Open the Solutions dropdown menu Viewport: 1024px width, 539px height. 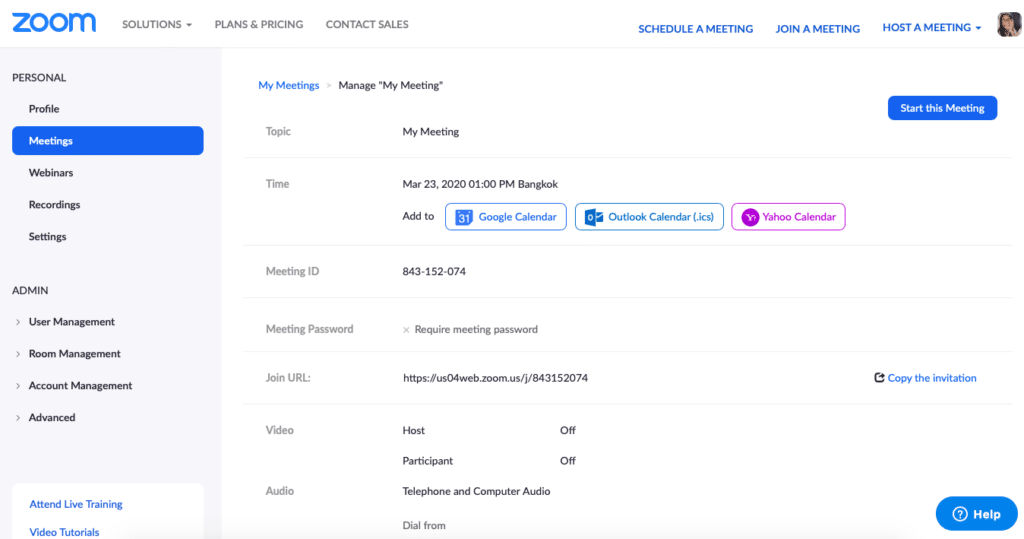coord(156,25)
